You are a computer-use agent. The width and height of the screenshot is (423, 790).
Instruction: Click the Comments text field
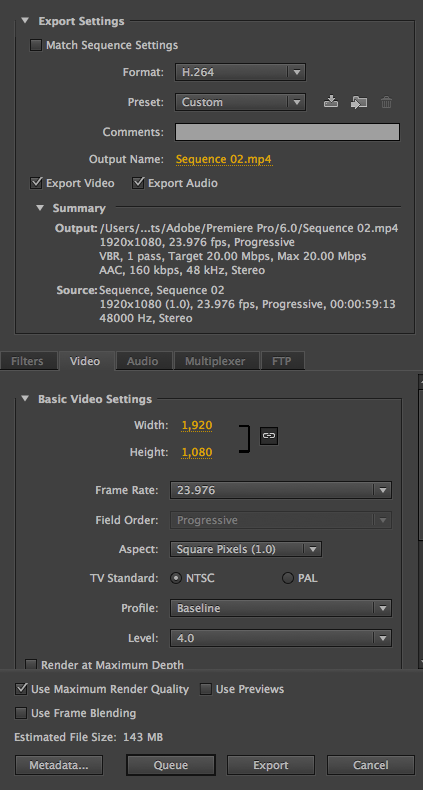[287, 132]
